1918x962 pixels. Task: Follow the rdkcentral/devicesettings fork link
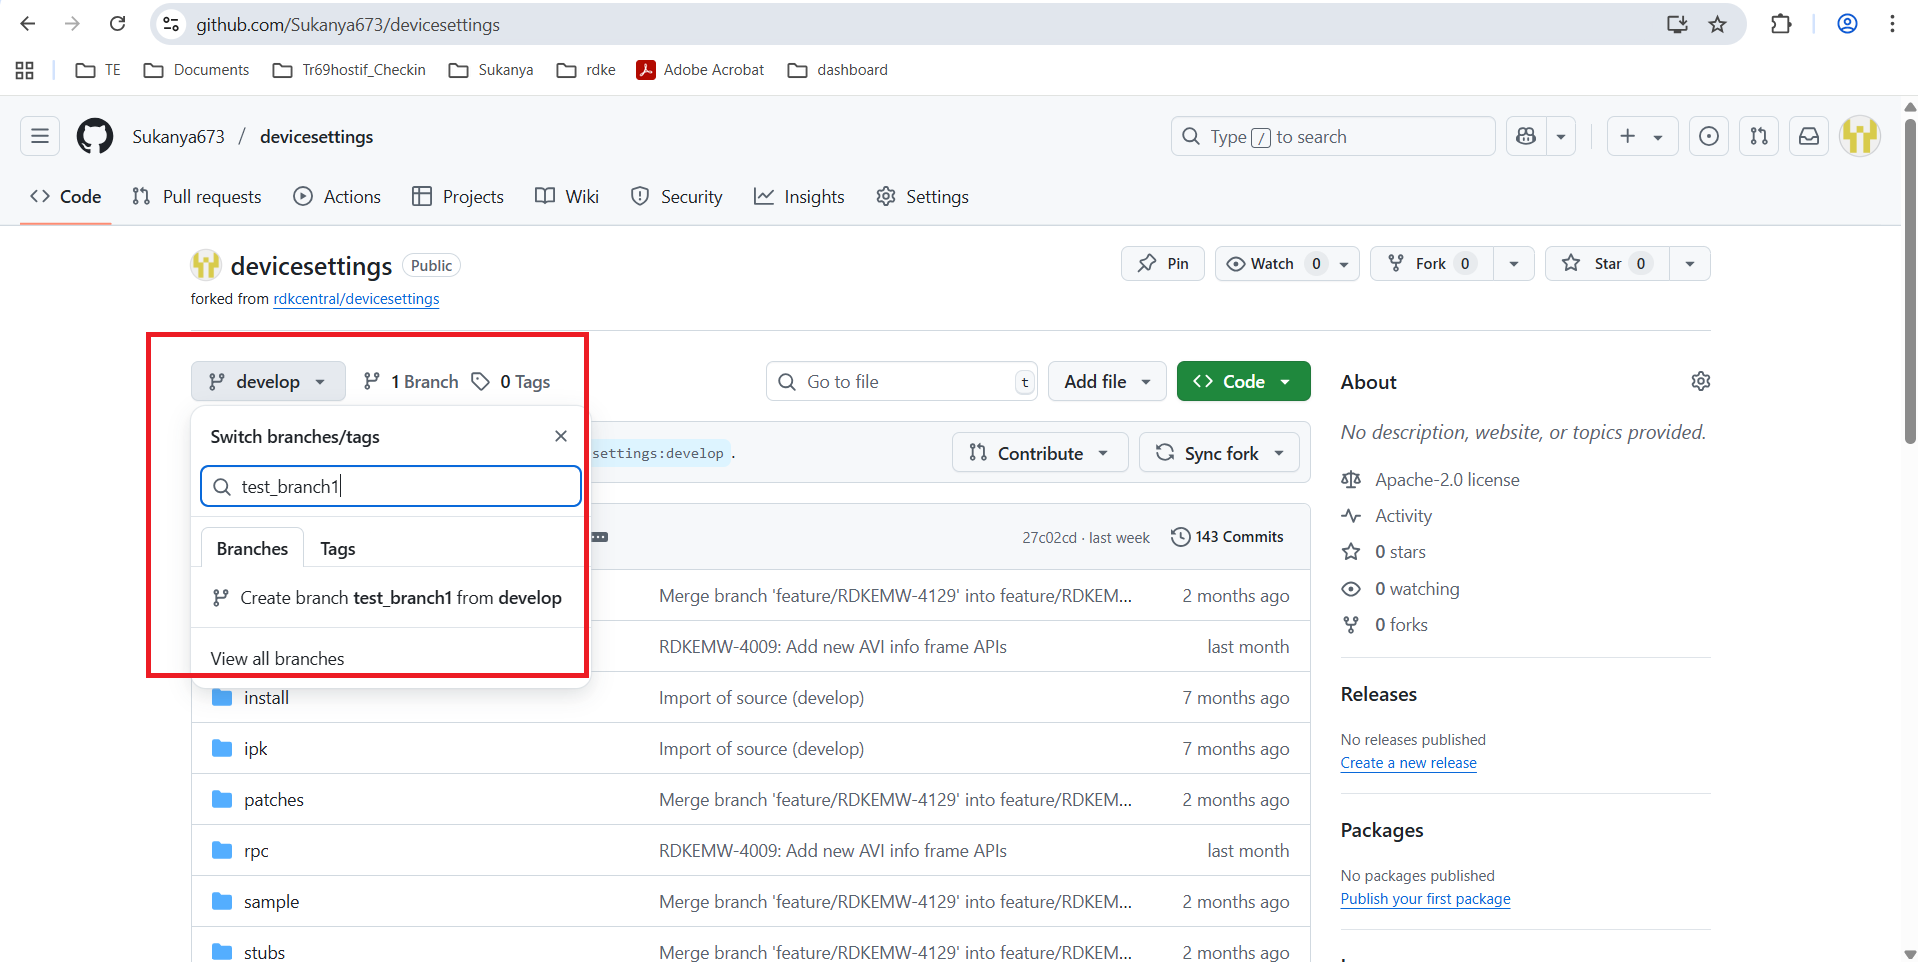[356, 299]
